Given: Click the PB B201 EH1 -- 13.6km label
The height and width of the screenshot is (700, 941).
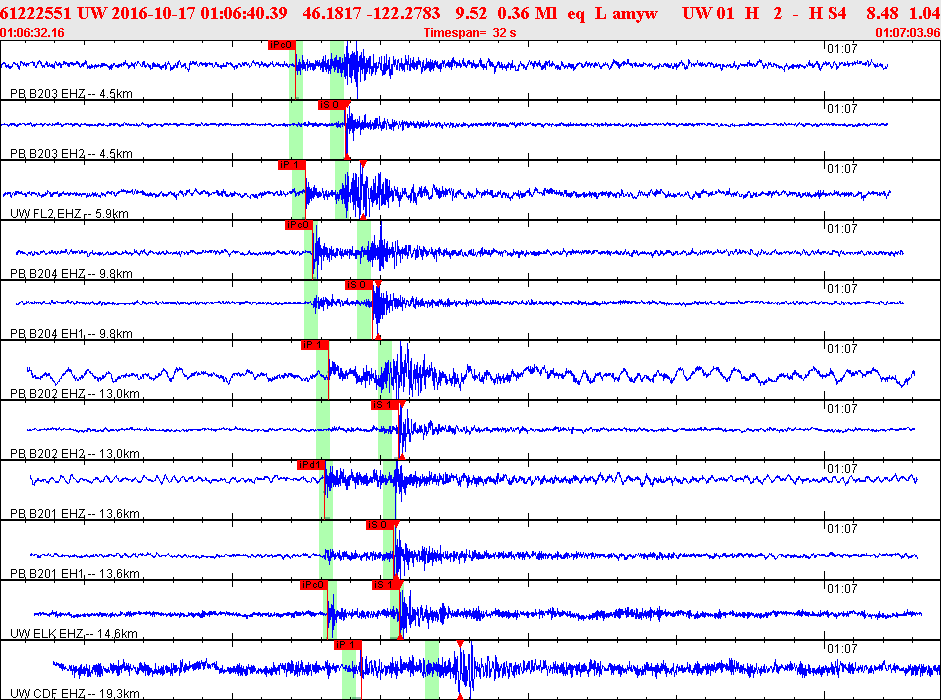Looking at the screenshot, I should [75, 574].
